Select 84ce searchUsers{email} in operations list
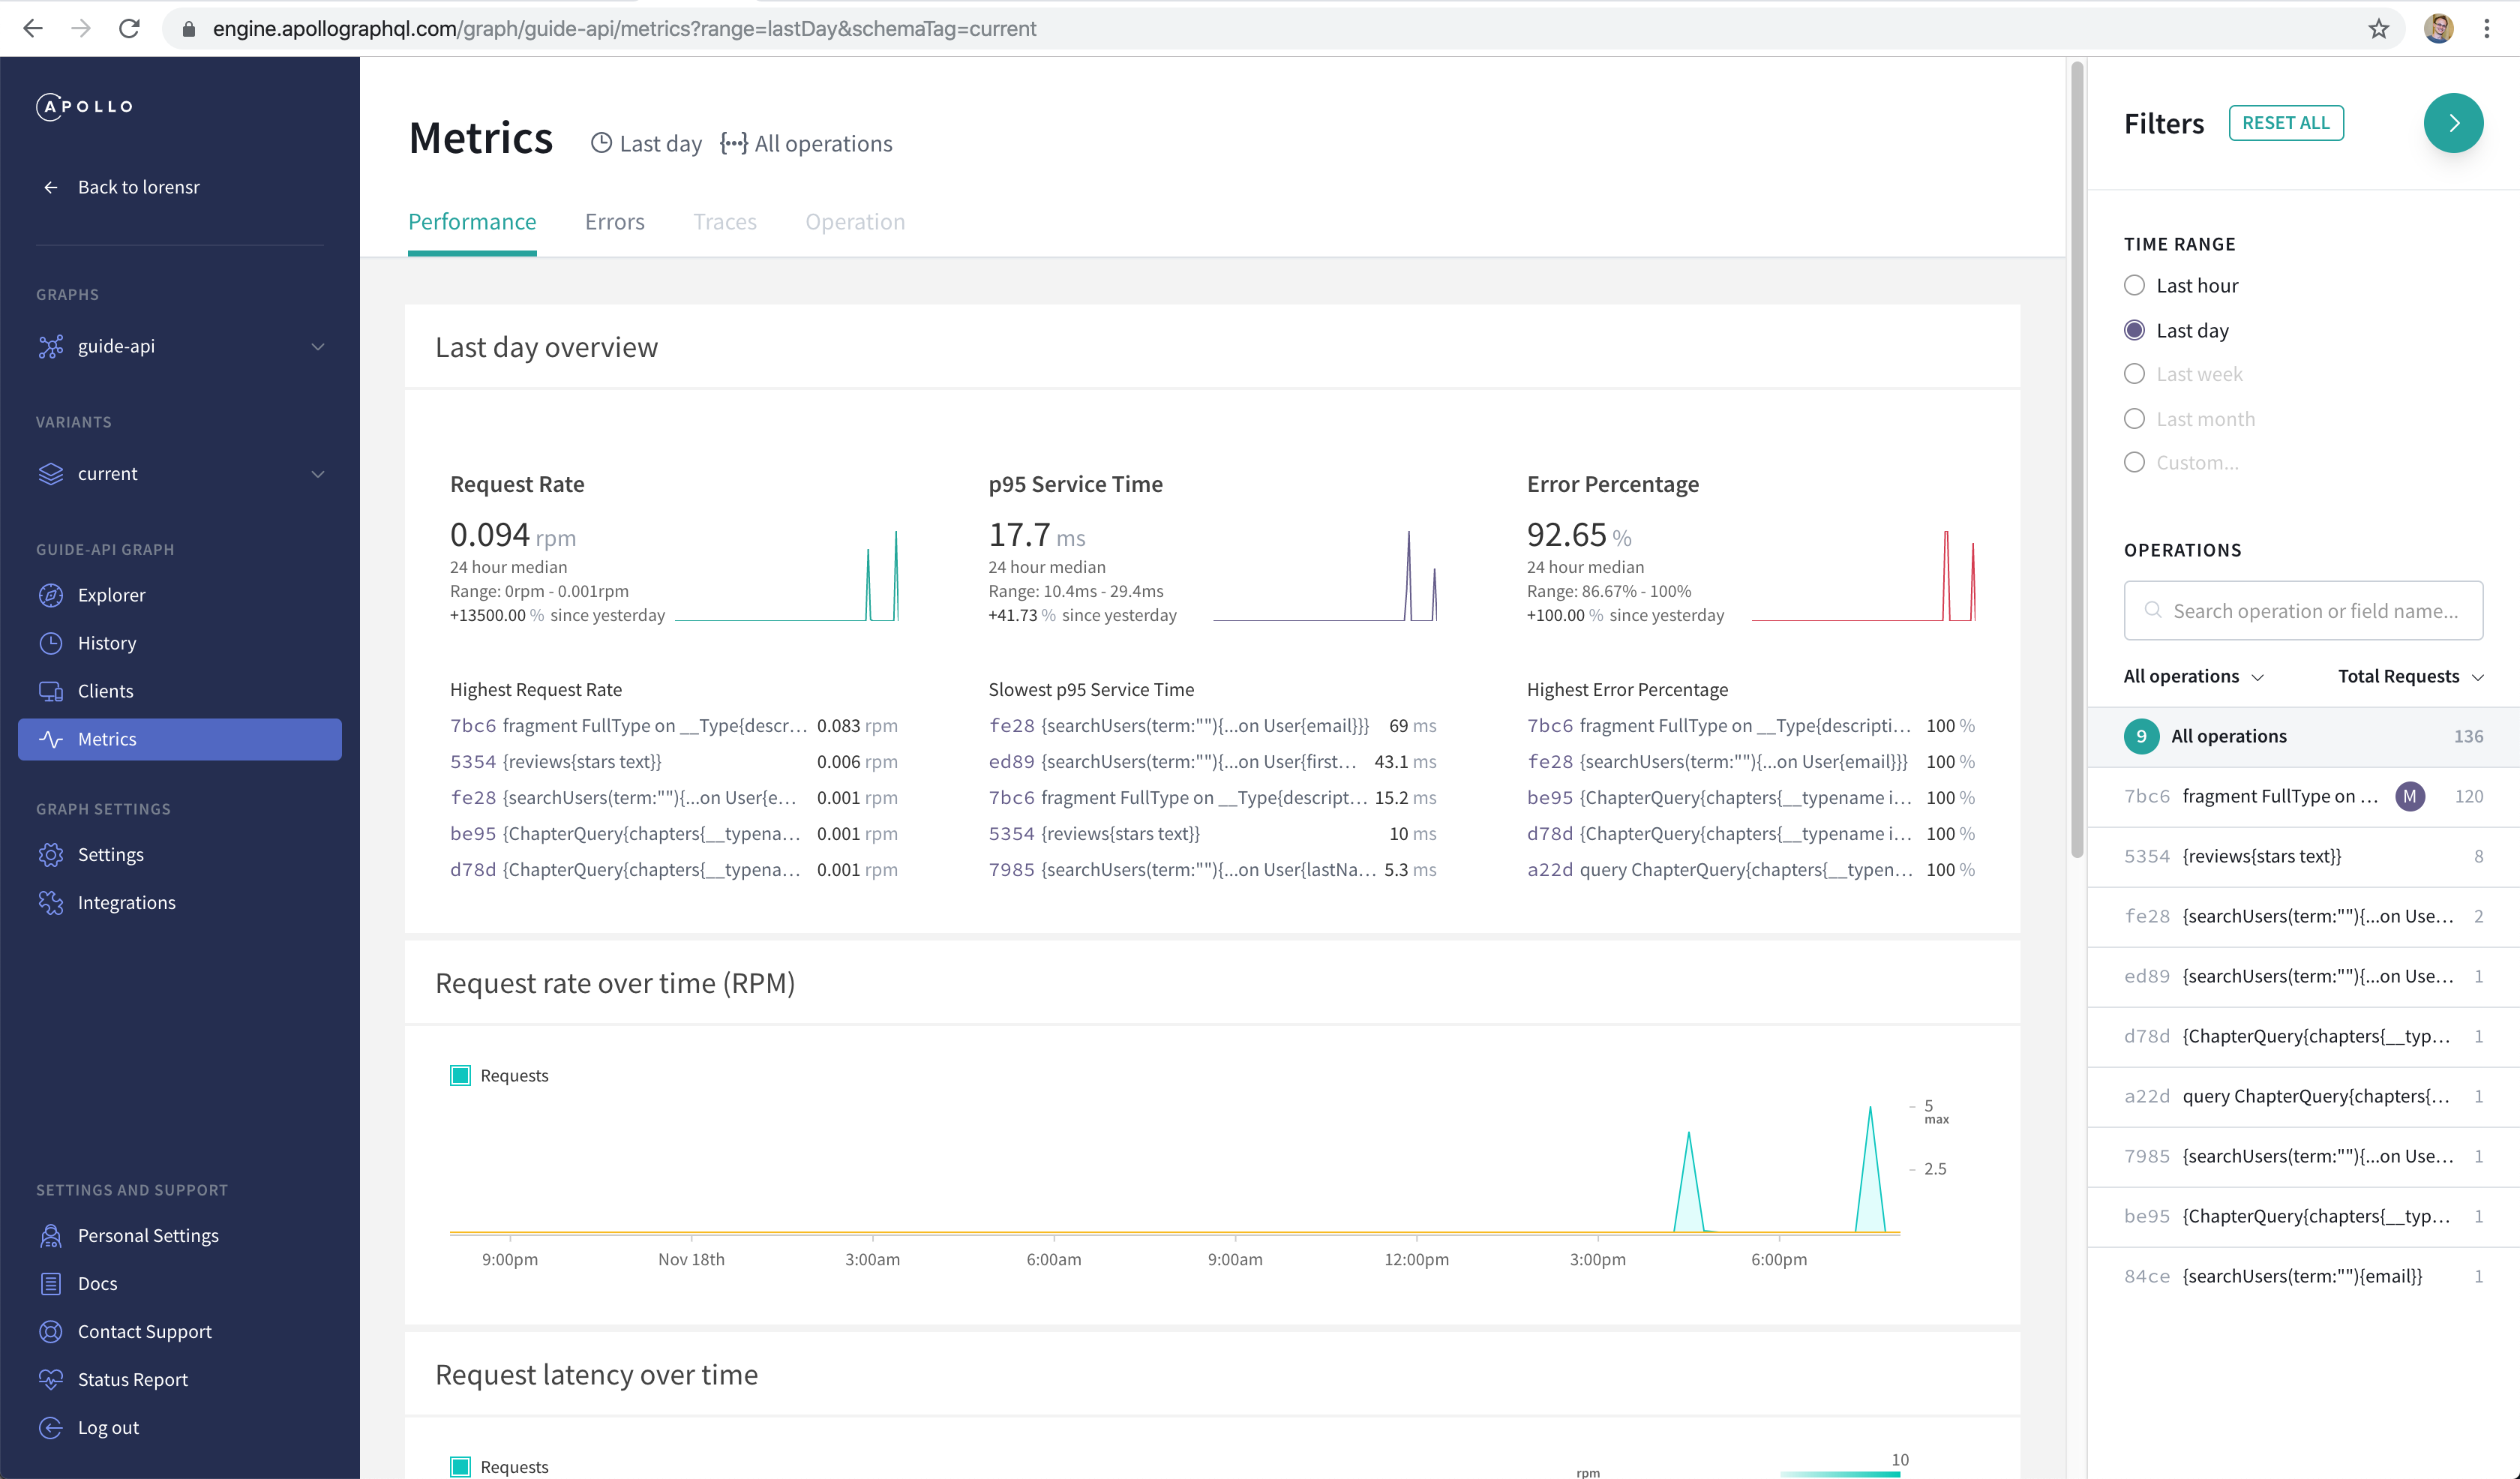Screen dimensions: 2520x1479 2303,1277
